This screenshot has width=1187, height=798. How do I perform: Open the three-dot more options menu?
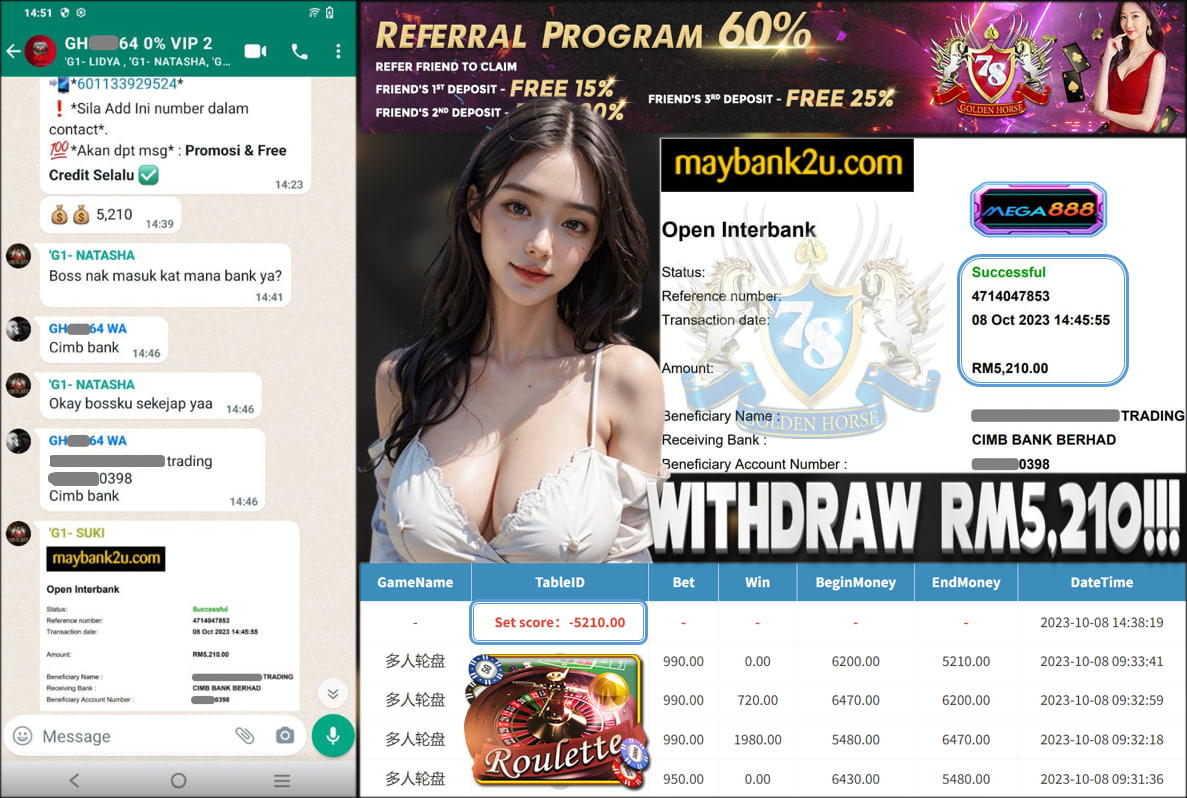[x=338, y=51]
